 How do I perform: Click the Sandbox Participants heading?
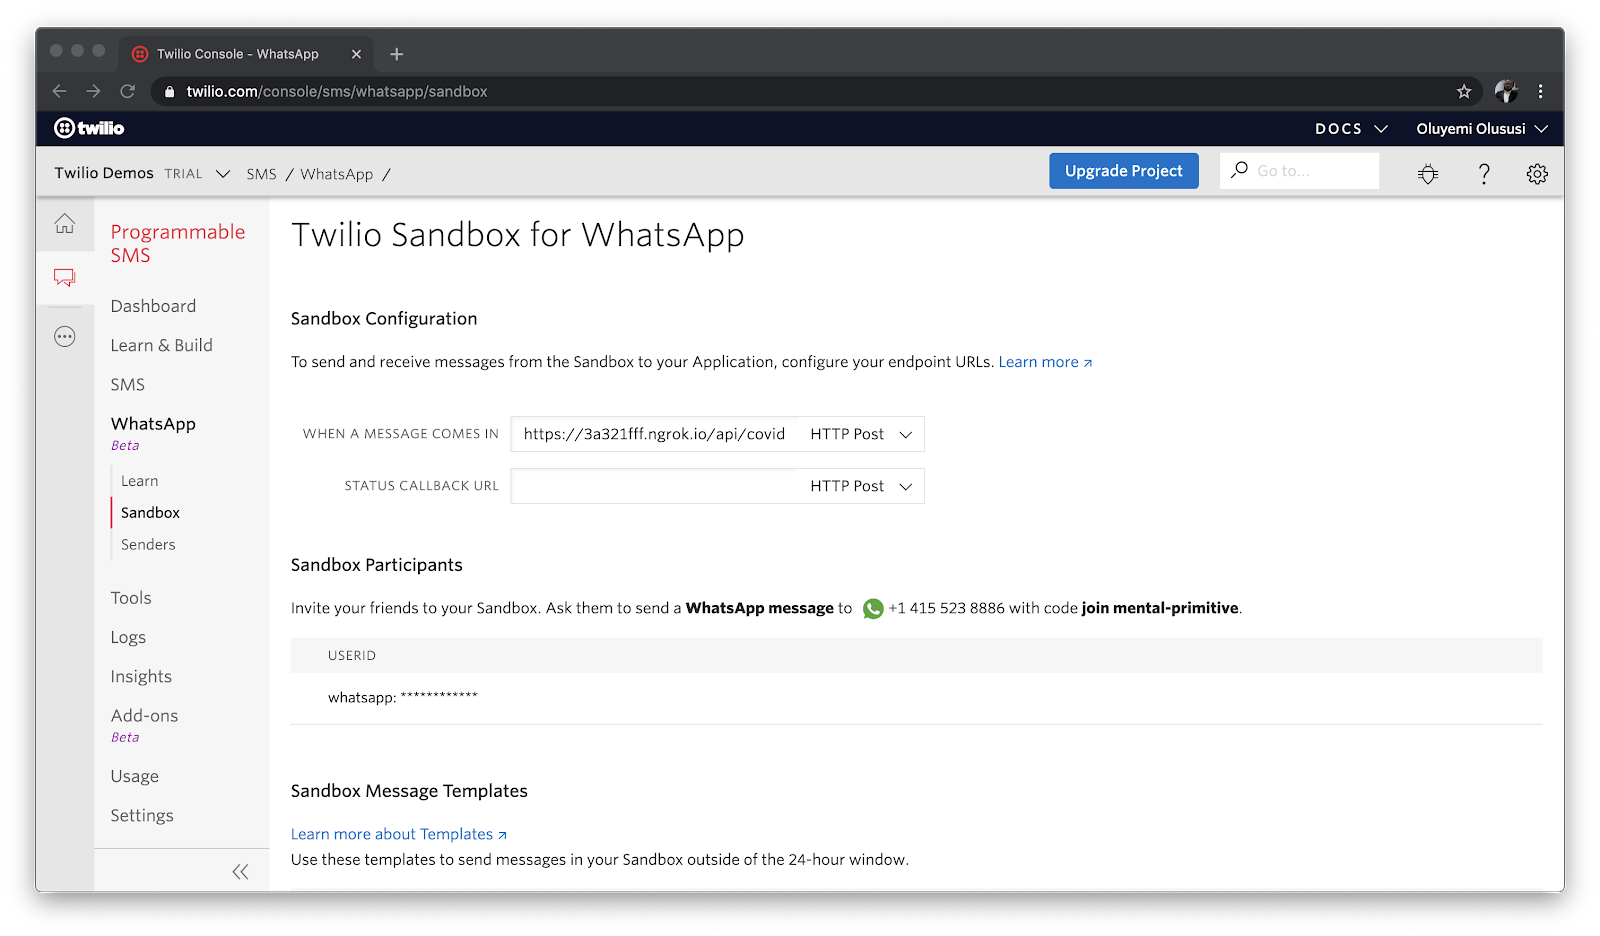point(377,565)
